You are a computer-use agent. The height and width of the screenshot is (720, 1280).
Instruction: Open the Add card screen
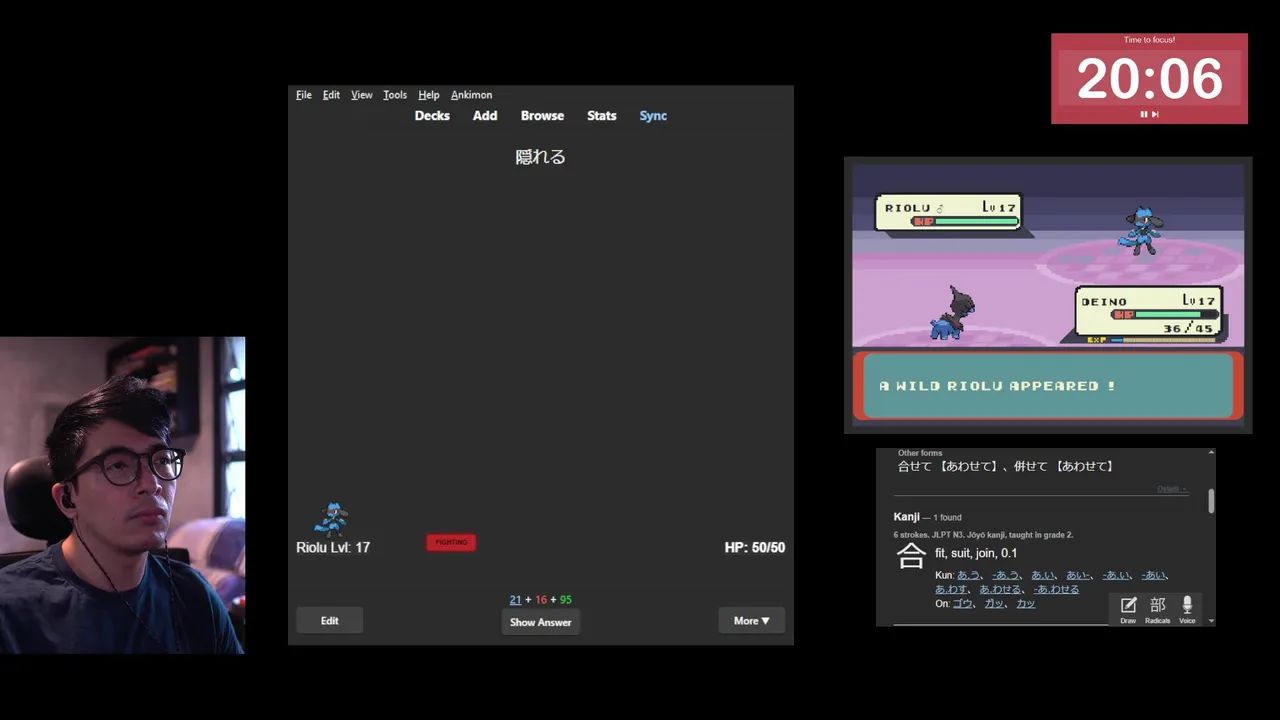point(485,116)
